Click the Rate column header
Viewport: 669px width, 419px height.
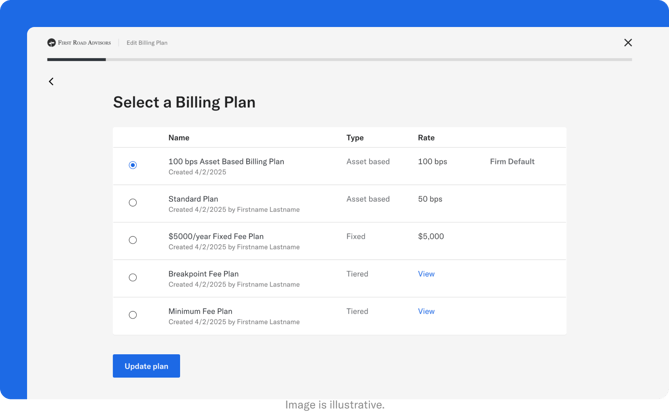point(426,138)
